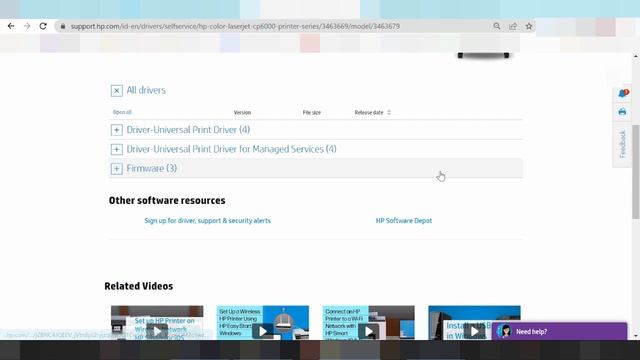Click the page vertical scrollbar thumb
The width and height of the screenshot is (640, 360).
tap(636, 171)
